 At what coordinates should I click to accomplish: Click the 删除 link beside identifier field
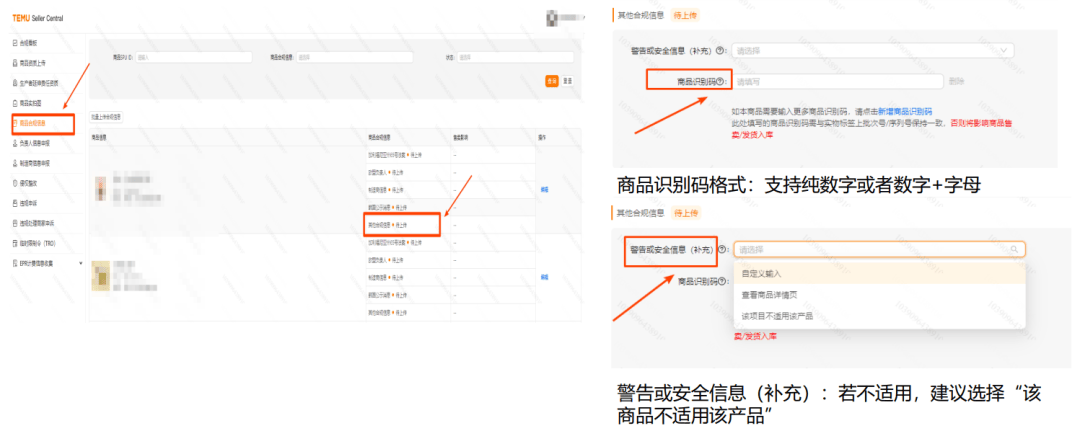tap(957, 81)
